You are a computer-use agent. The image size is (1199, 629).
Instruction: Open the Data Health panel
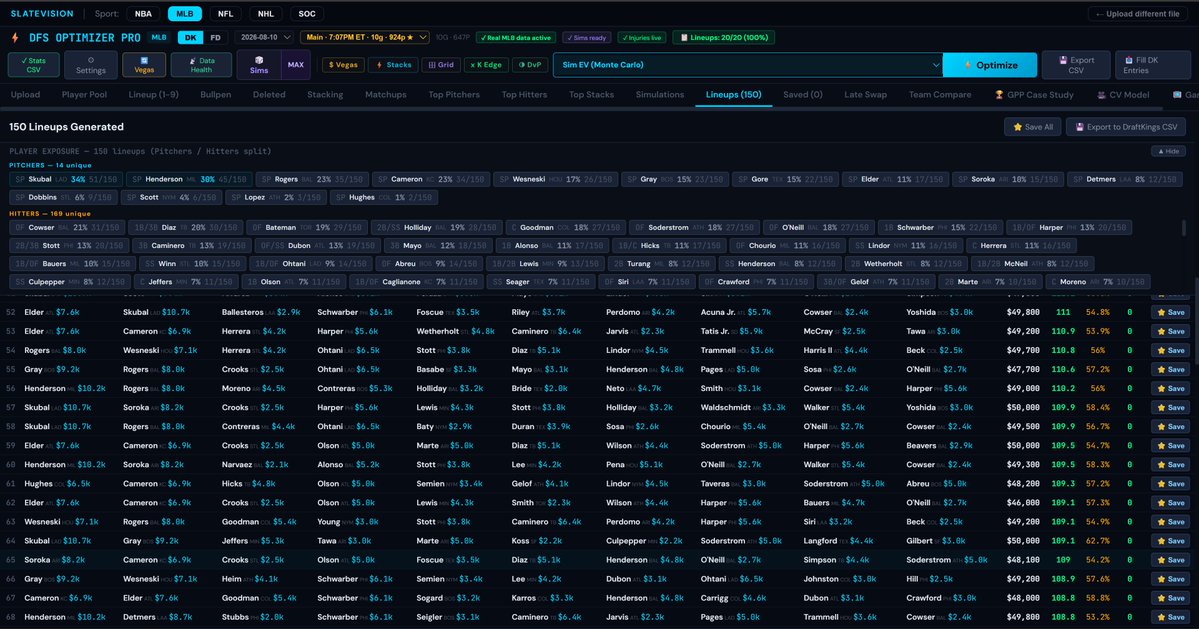click(x=201, y=65)
